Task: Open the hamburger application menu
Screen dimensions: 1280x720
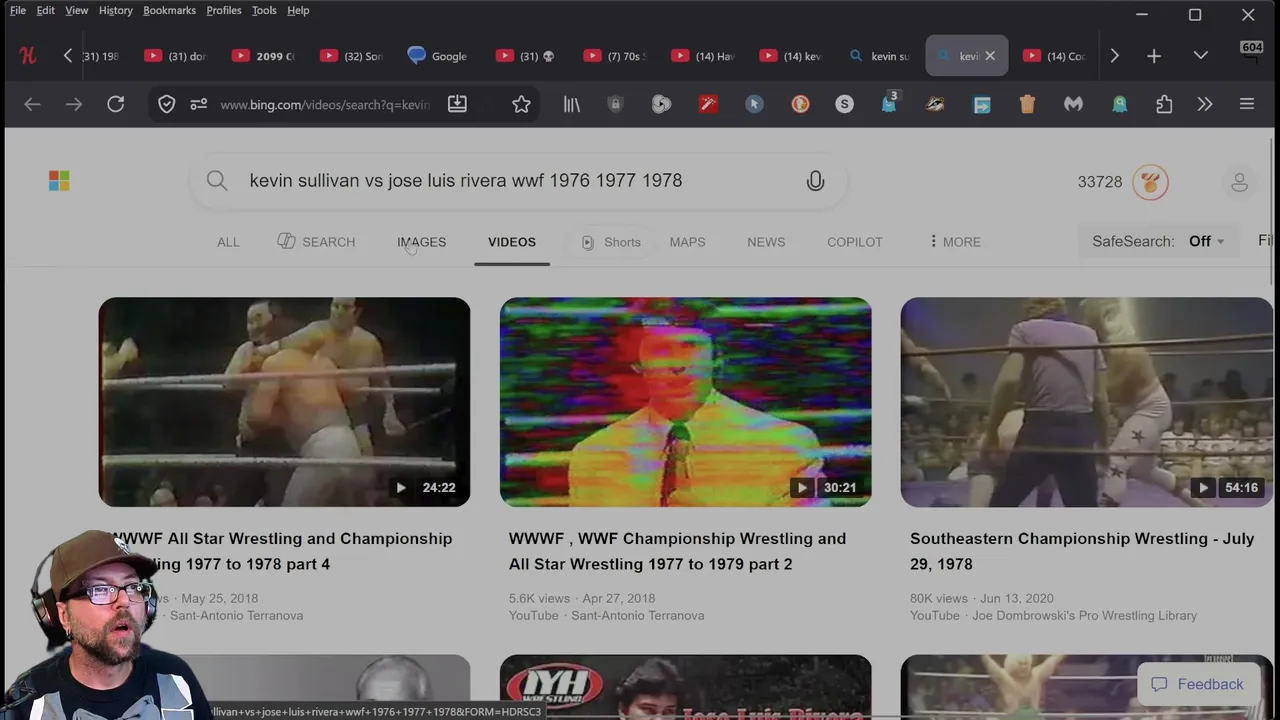Action: click(1247, 104)
